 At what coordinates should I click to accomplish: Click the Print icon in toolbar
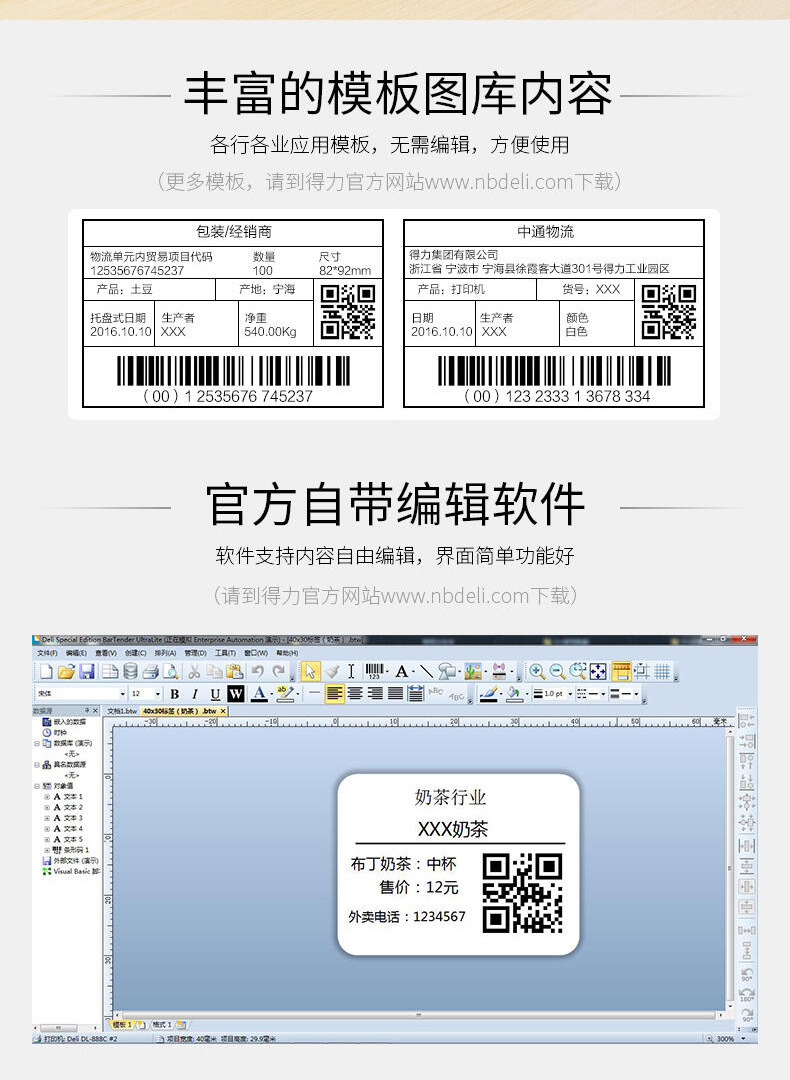151,671
